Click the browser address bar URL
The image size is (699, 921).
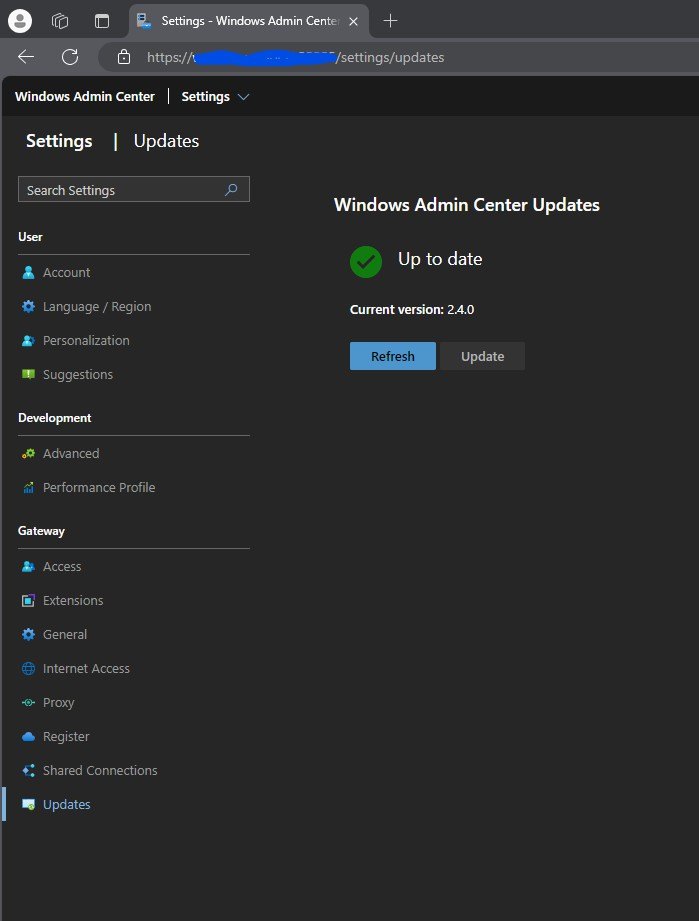pyautogui.click(x=295, y=57)
